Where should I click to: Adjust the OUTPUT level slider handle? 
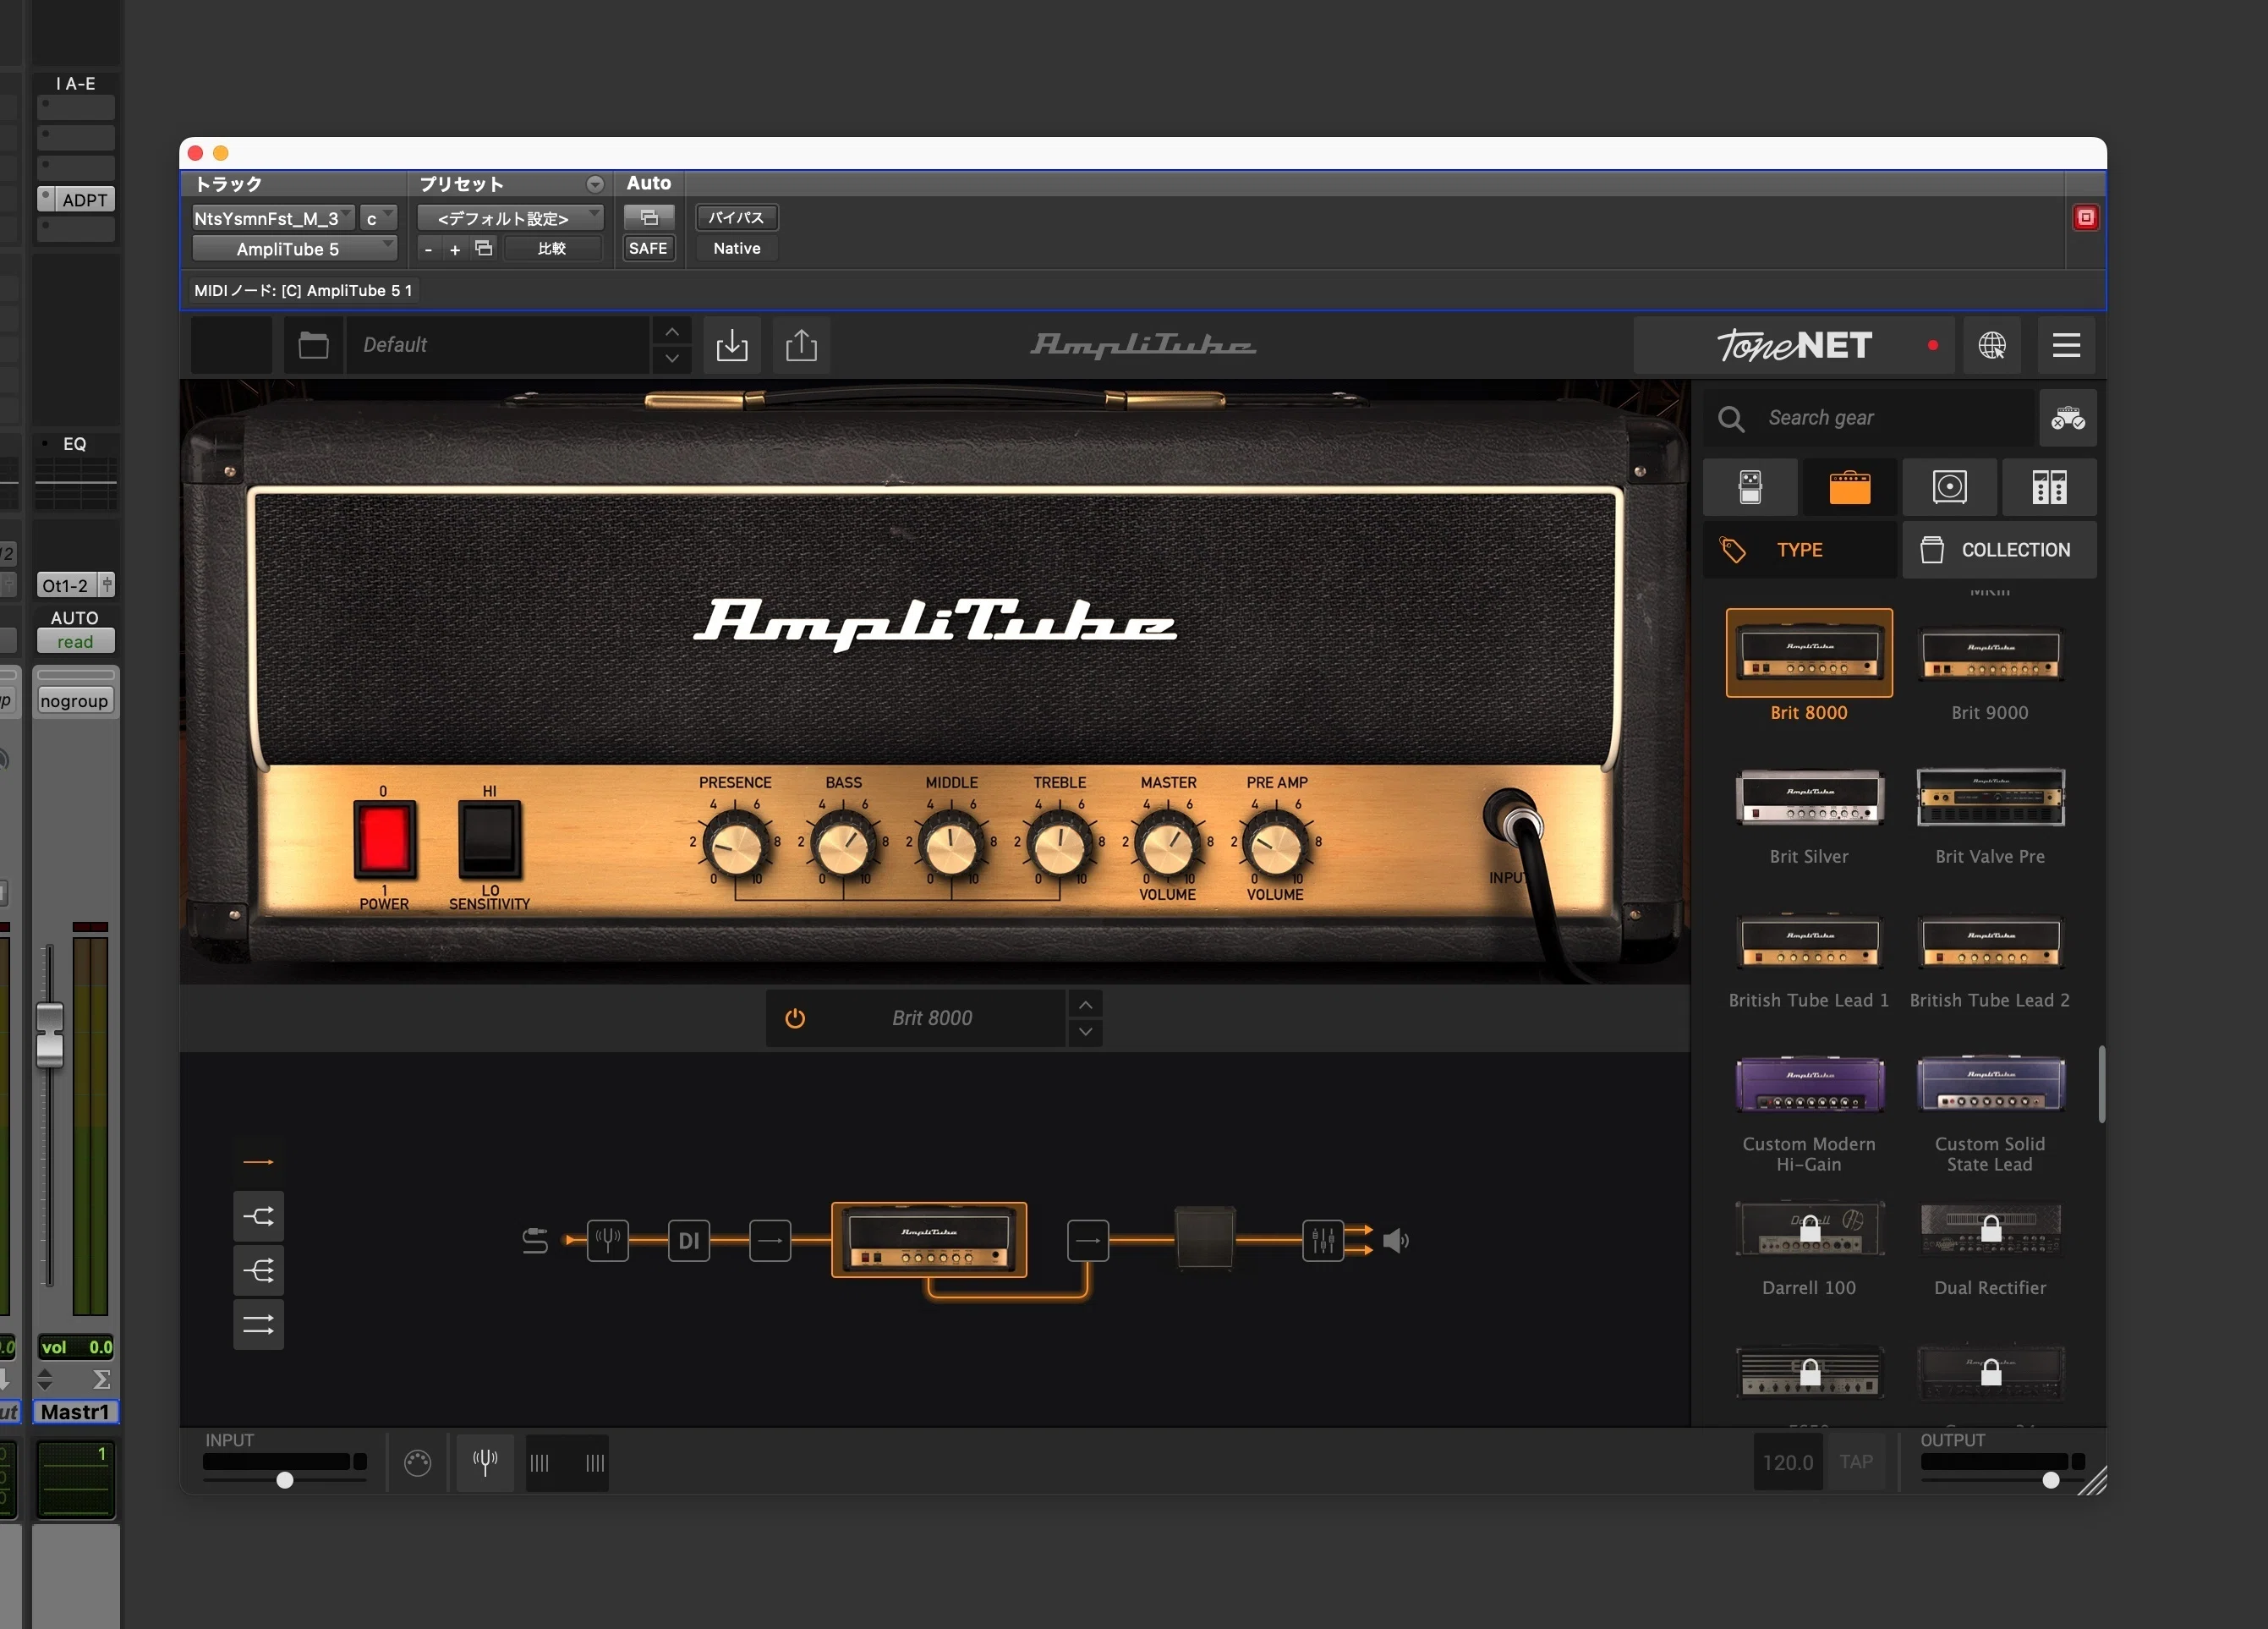2051,1480
